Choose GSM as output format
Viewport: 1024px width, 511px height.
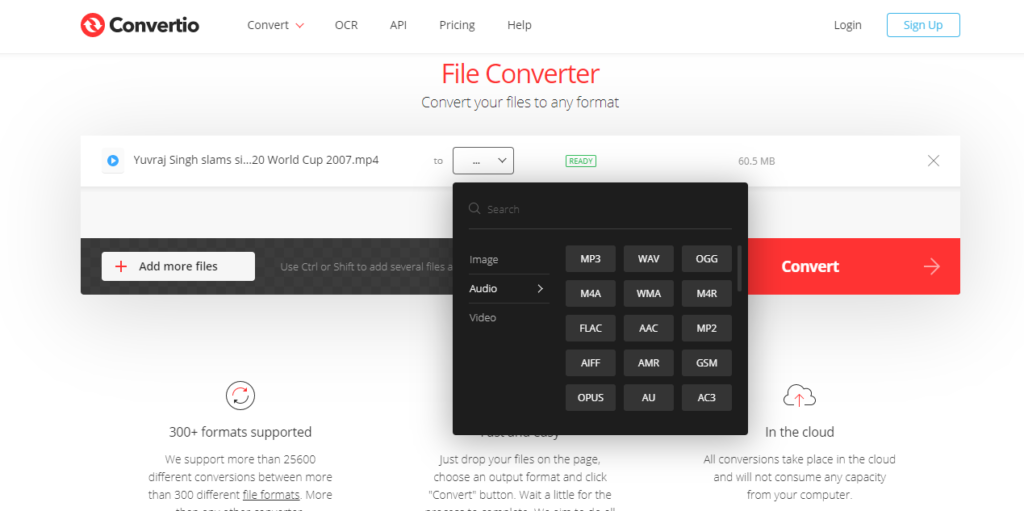tap(707, 363)
